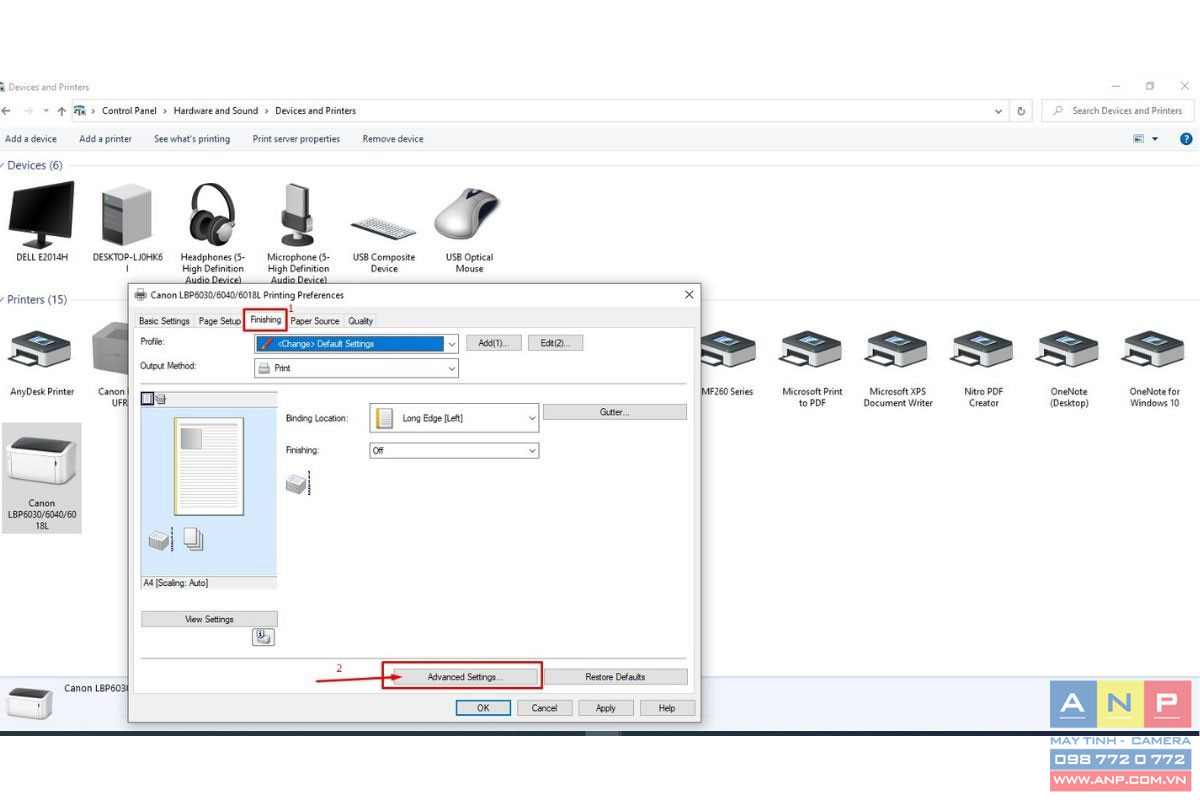This screenshot has height=800, width=1200.
Task: Select the AnyDesk Printer
Action: click(x=41, y=362)
